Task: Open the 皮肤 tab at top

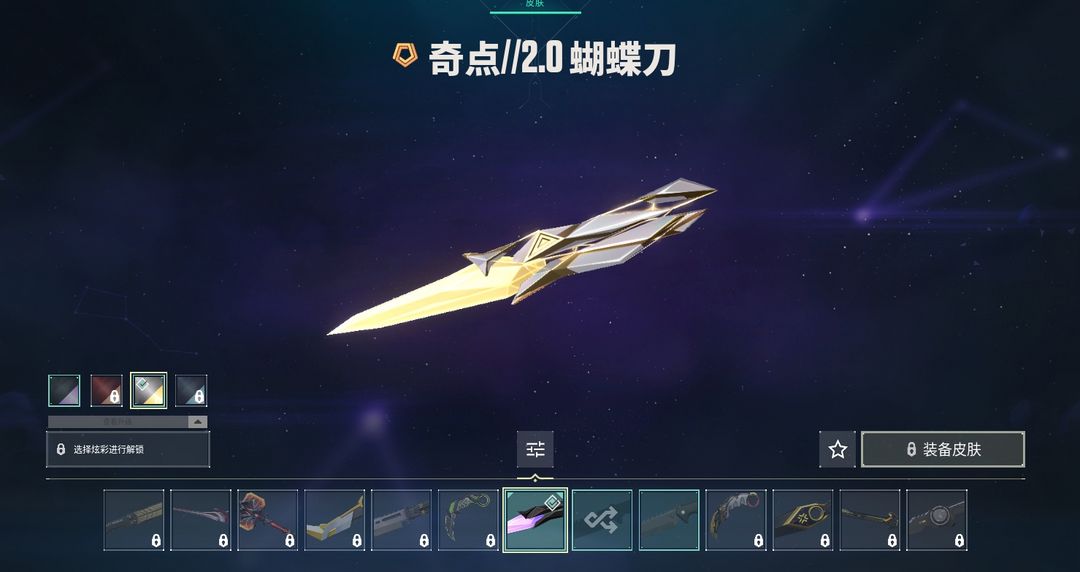Action: pos(535,4)
